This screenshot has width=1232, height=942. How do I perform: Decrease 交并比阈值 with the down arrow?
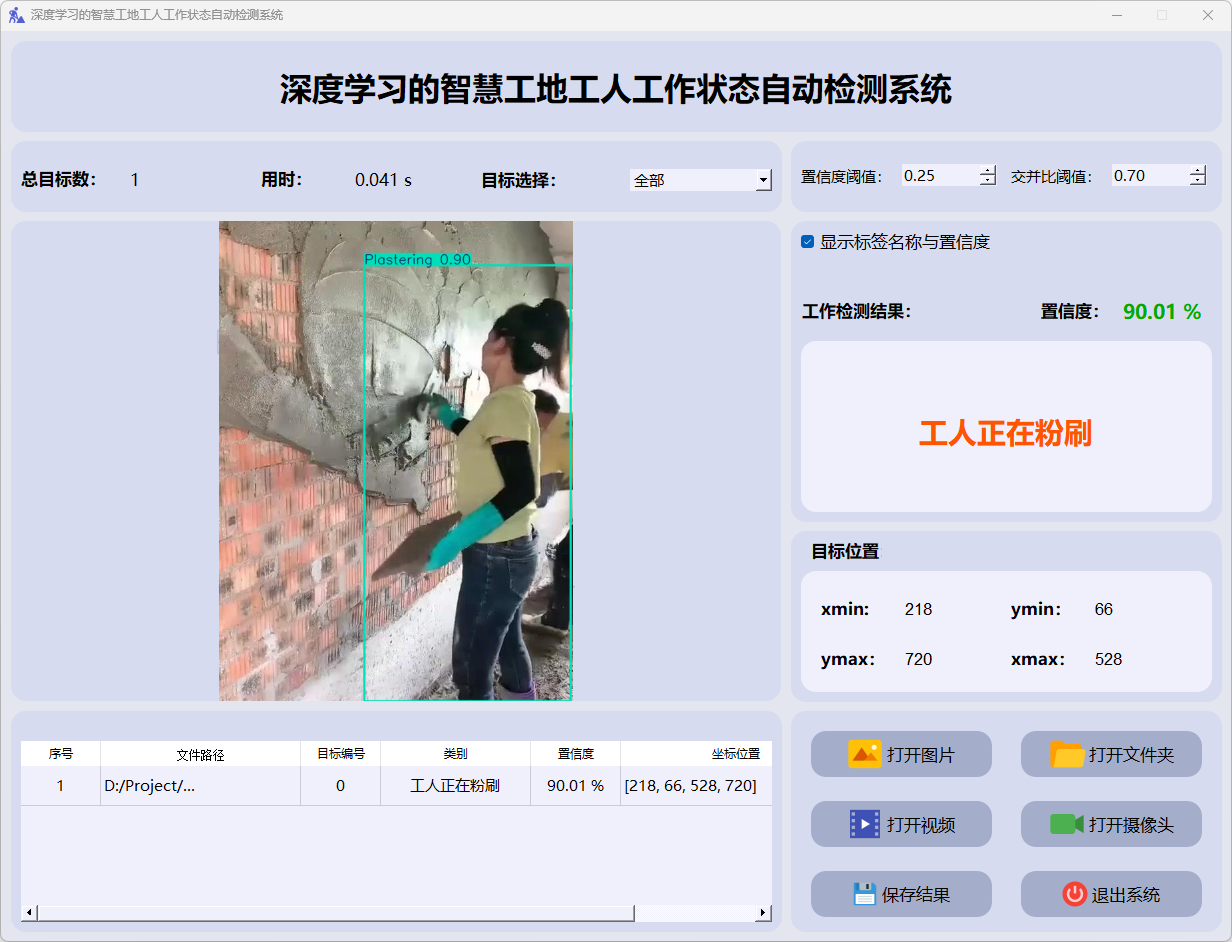tap(1198, 181)
